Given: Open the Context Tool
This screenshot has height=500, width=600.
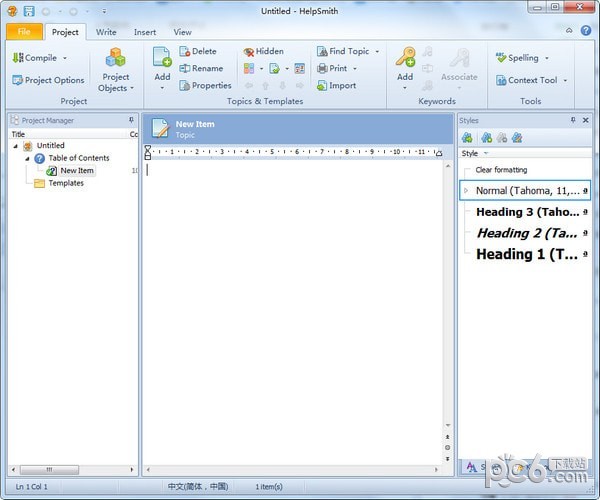Looking at the screenshot, I should coord(527,80).
